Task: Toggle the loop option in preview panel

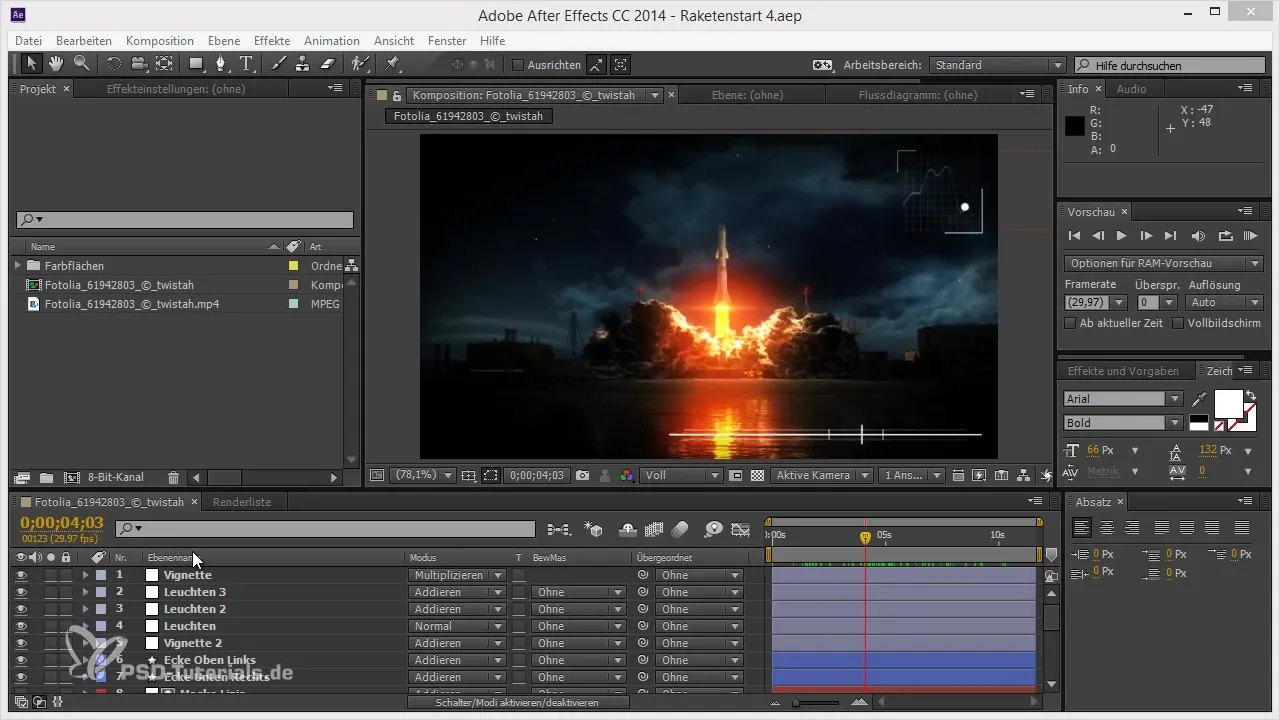Action: click(x=1225, y=236)
